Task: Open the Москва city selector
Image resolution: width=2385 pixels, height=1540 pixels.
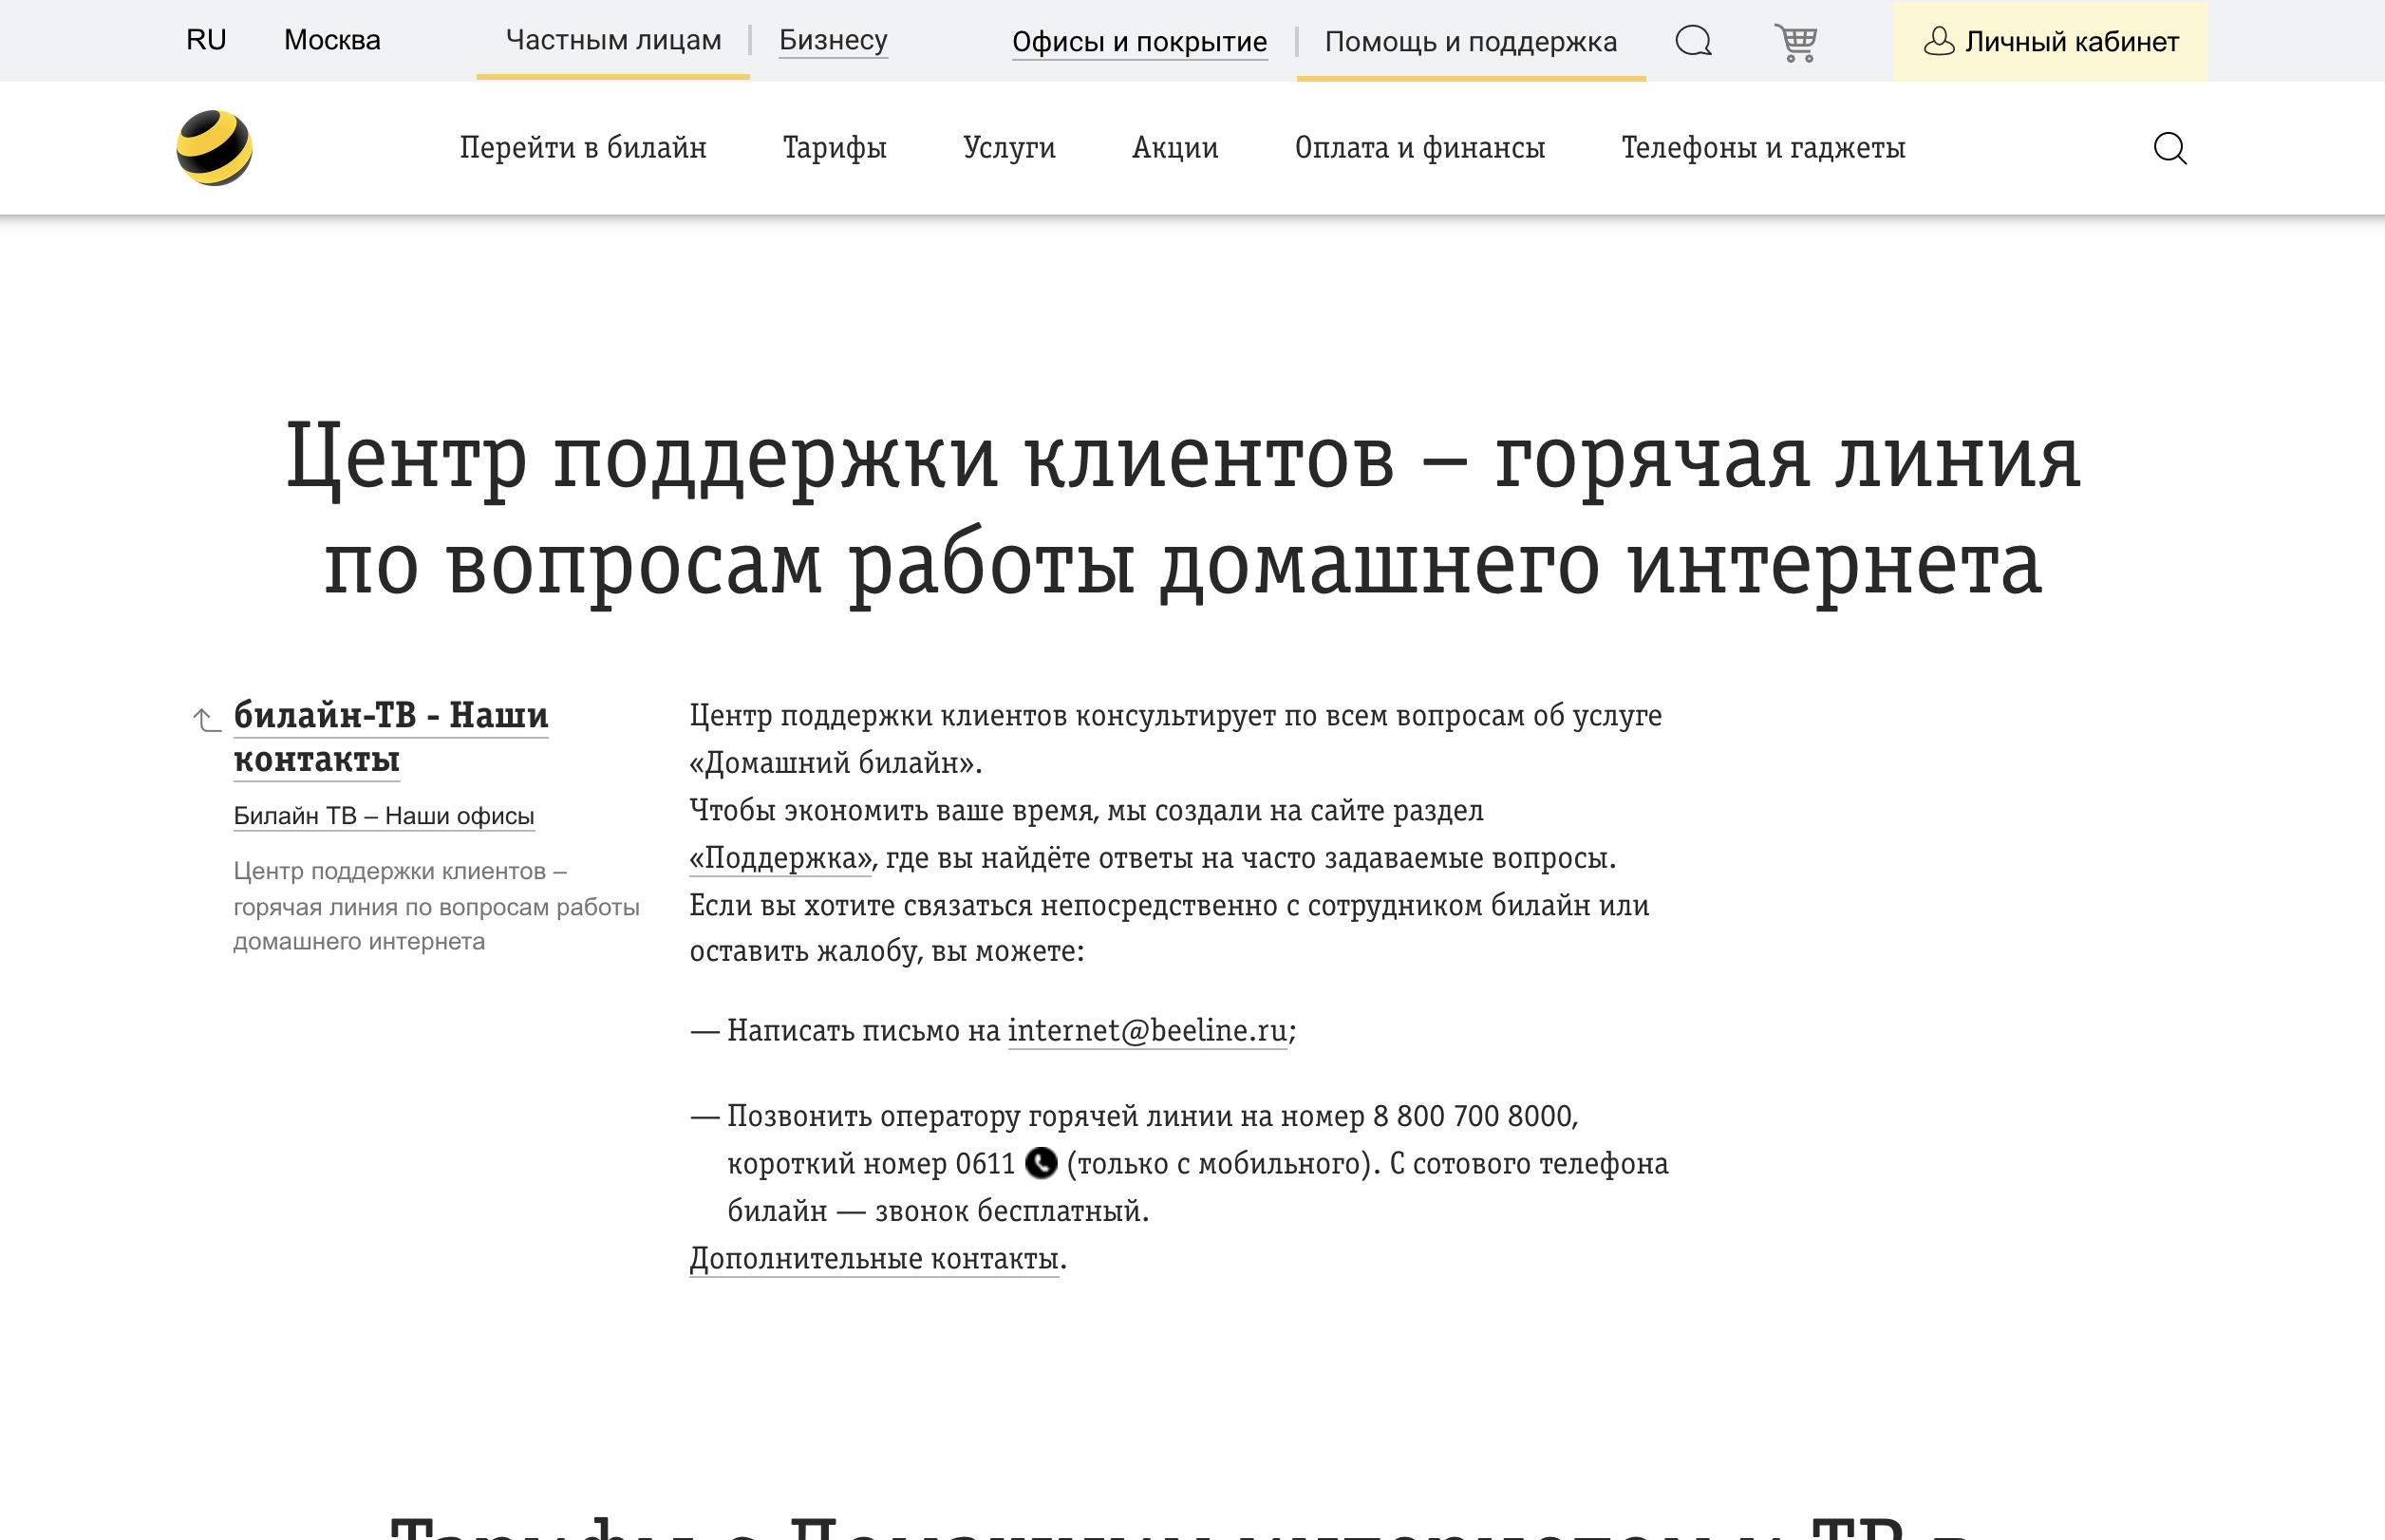Action: click(333, 40)
